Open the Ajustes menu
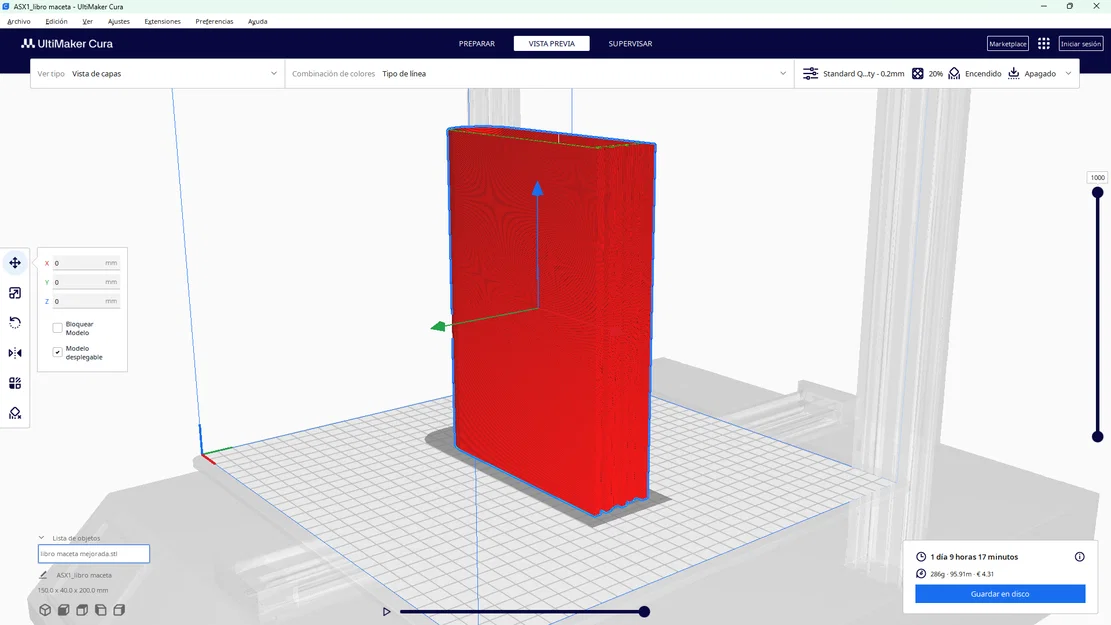 pos(119,21)
